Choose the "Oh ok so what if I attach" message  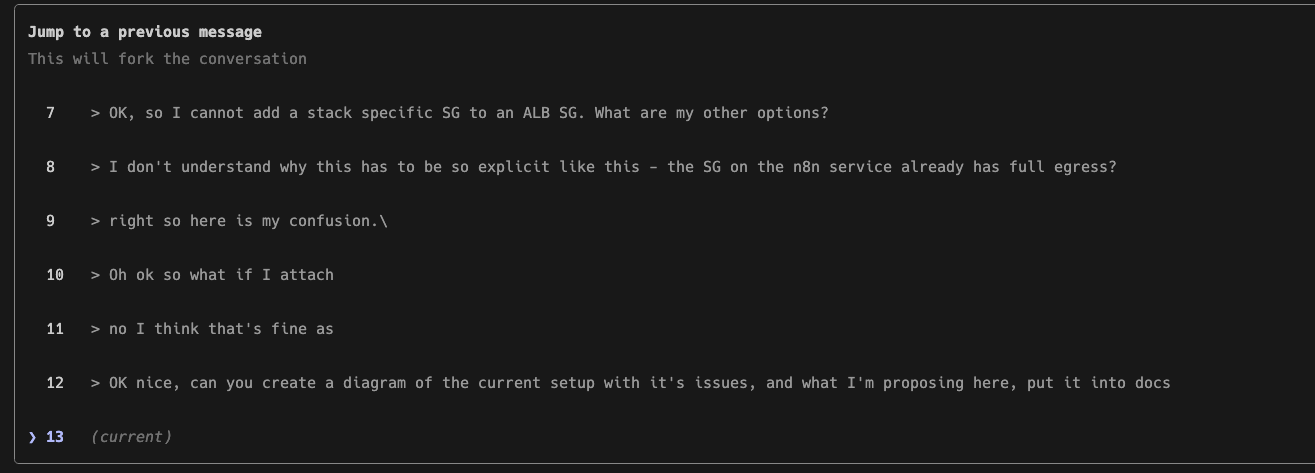(221, 274)
